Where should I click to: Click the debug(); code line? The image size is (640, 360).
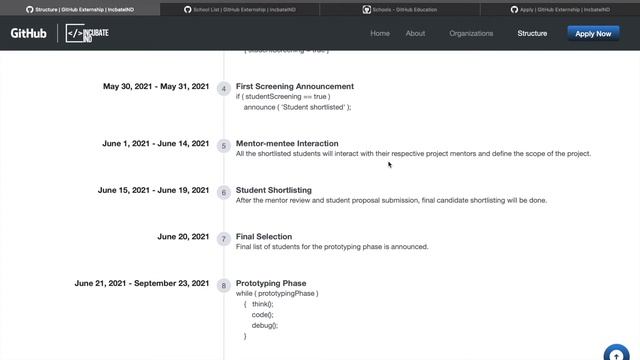264,325
